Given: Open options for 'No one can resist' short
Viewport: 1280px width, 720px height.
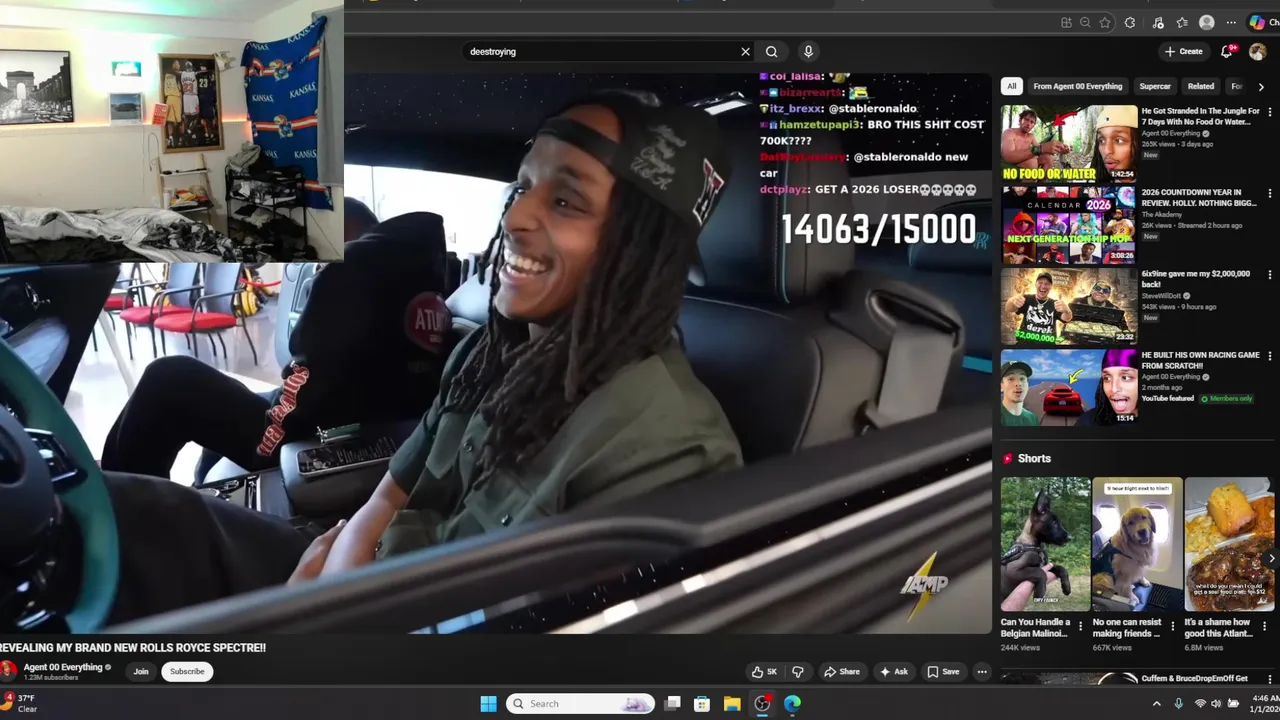Looking at the screenshot, I should [x=1173, y=627].
